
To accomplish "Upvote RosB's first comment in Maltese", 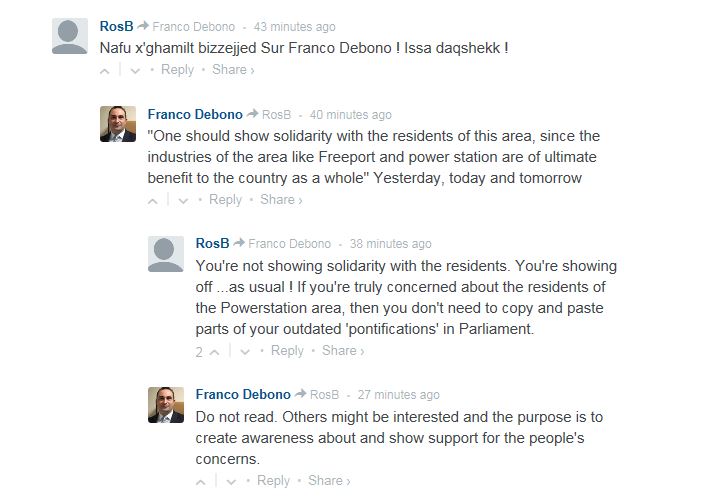I will (x=105, y=71).
